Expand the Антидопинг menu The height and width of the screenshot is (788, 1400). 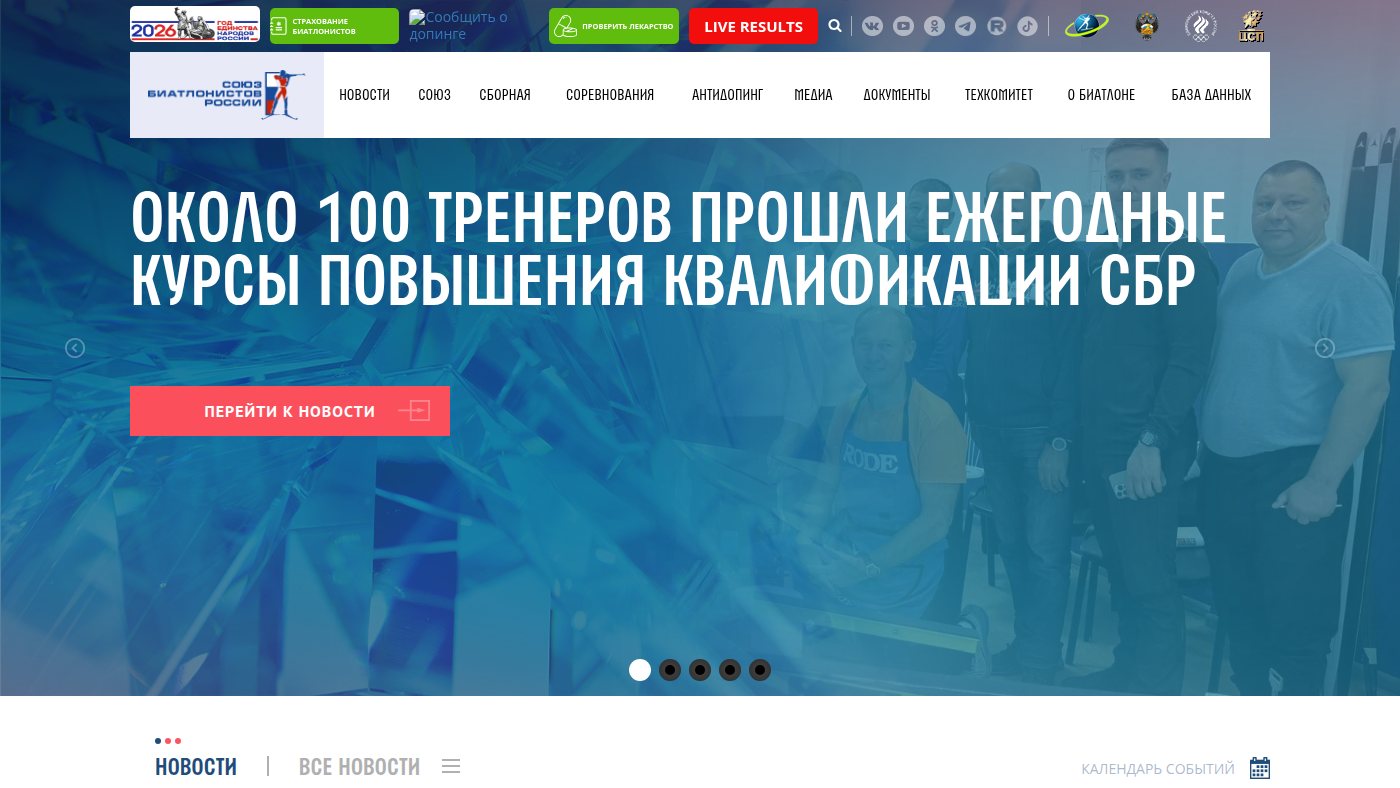tap(727, 95)
